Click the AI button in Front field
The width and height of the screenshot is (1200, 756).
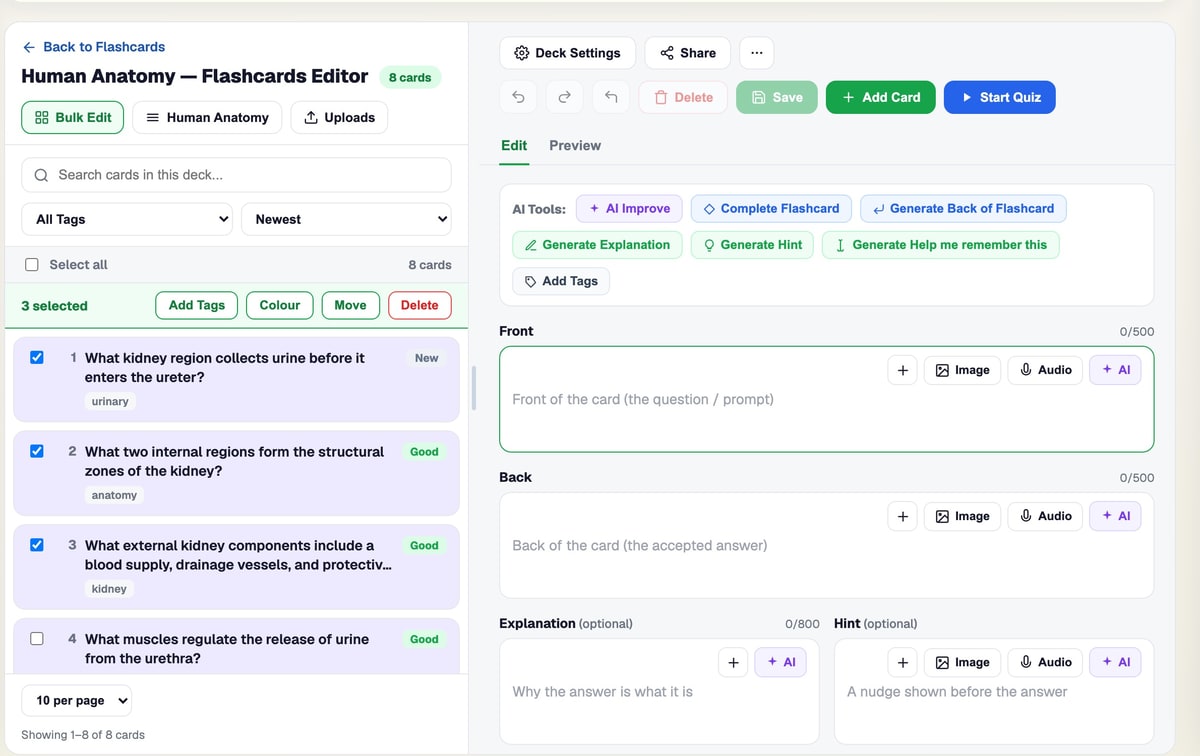coord(1115,370)
